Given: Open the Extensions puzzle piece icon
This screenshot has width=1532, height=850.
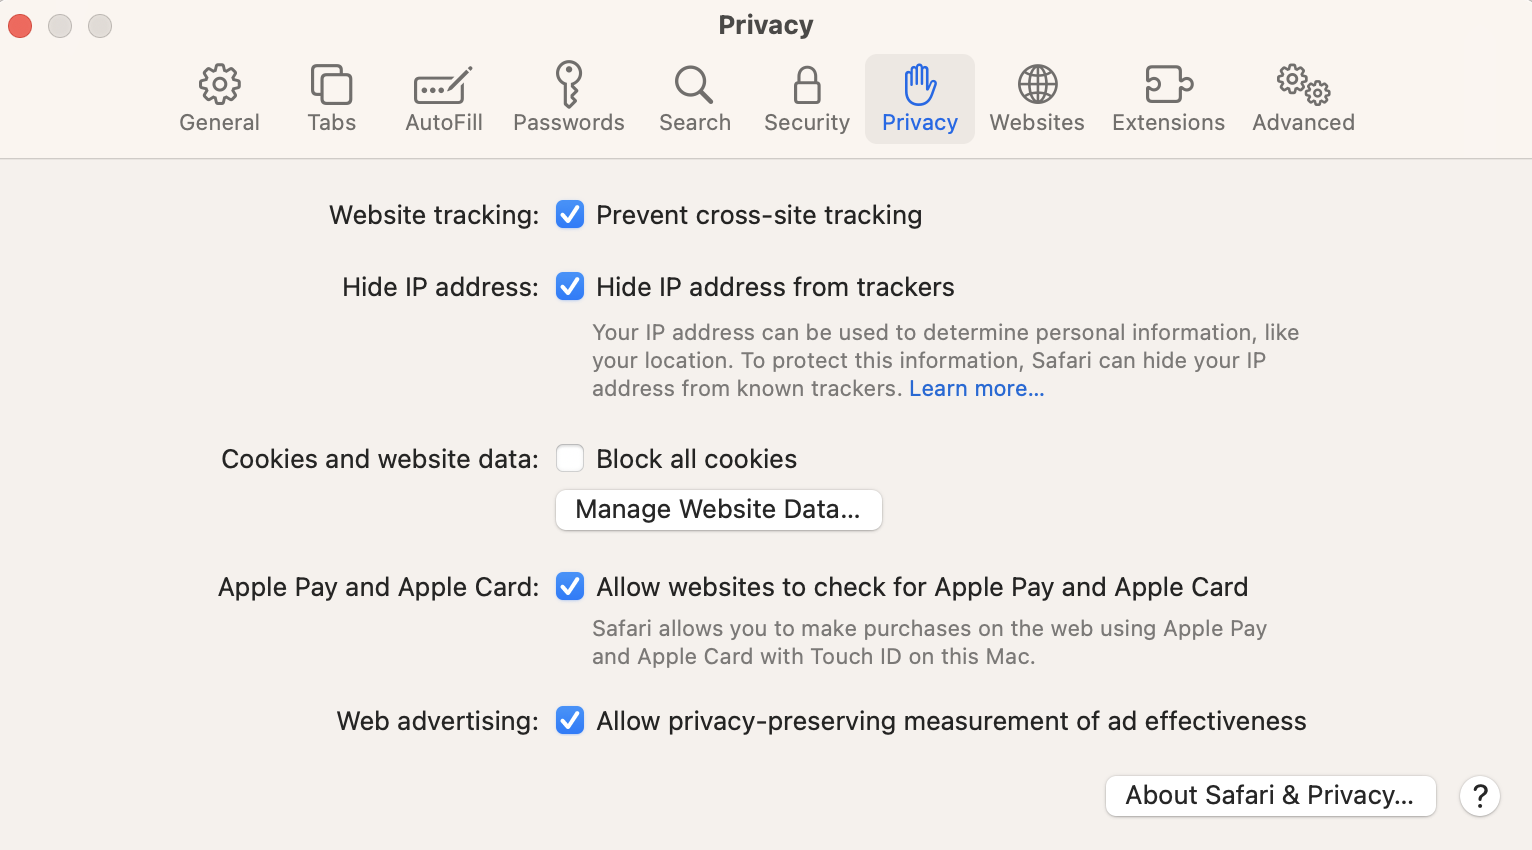Looking at the screenshot, I should (x=1168, y=86).
